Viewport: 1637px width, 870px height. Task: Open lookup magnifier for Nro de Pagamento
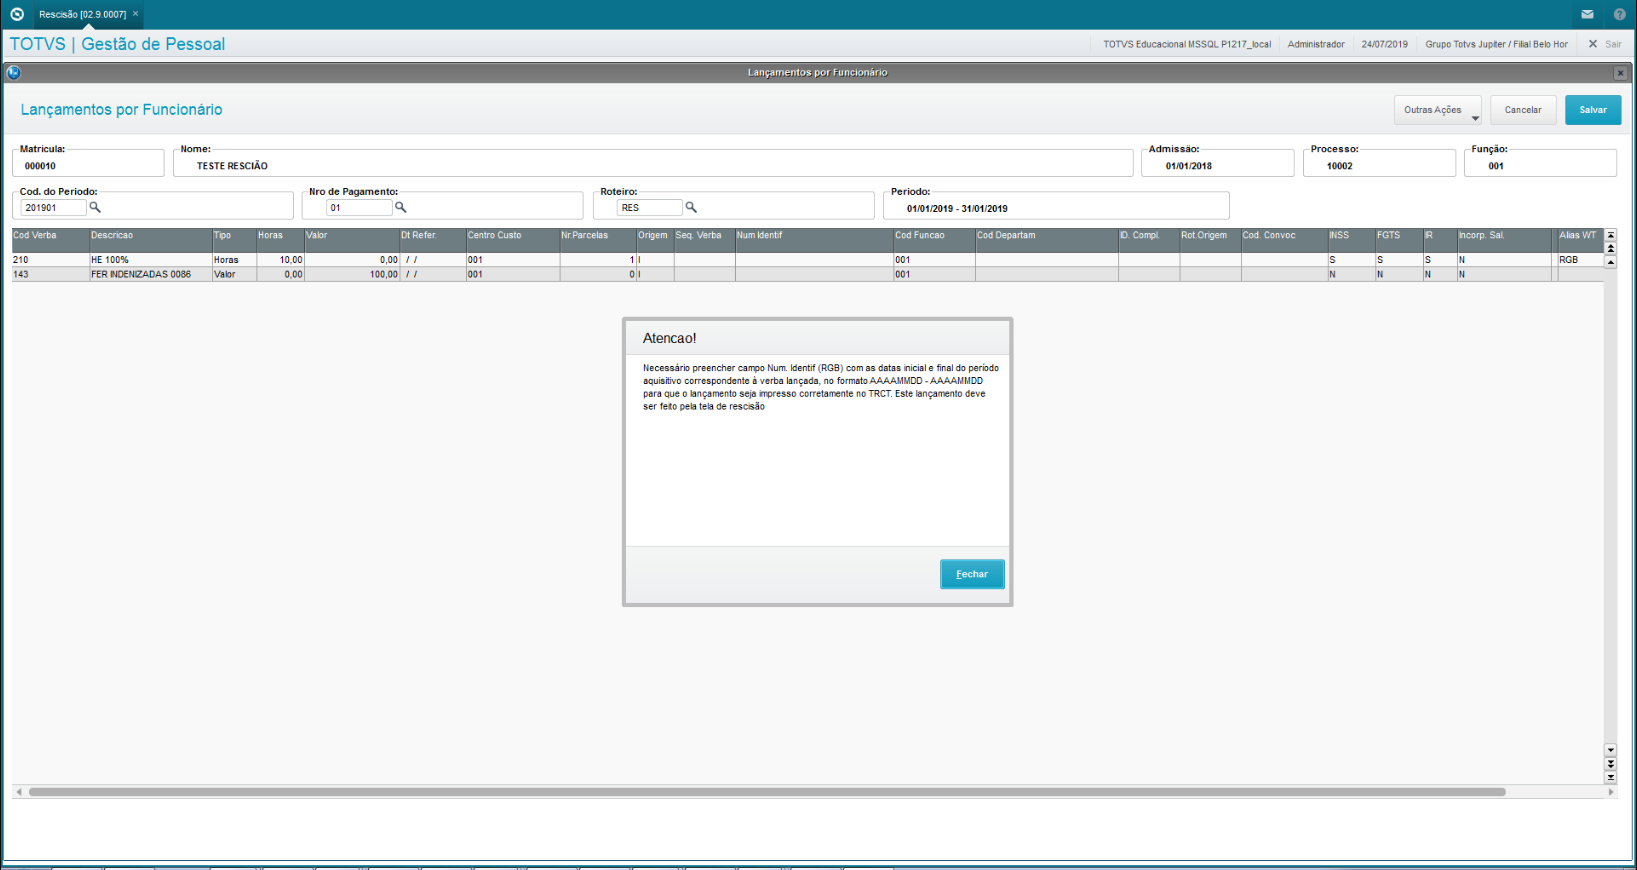[x=401, y=207]
